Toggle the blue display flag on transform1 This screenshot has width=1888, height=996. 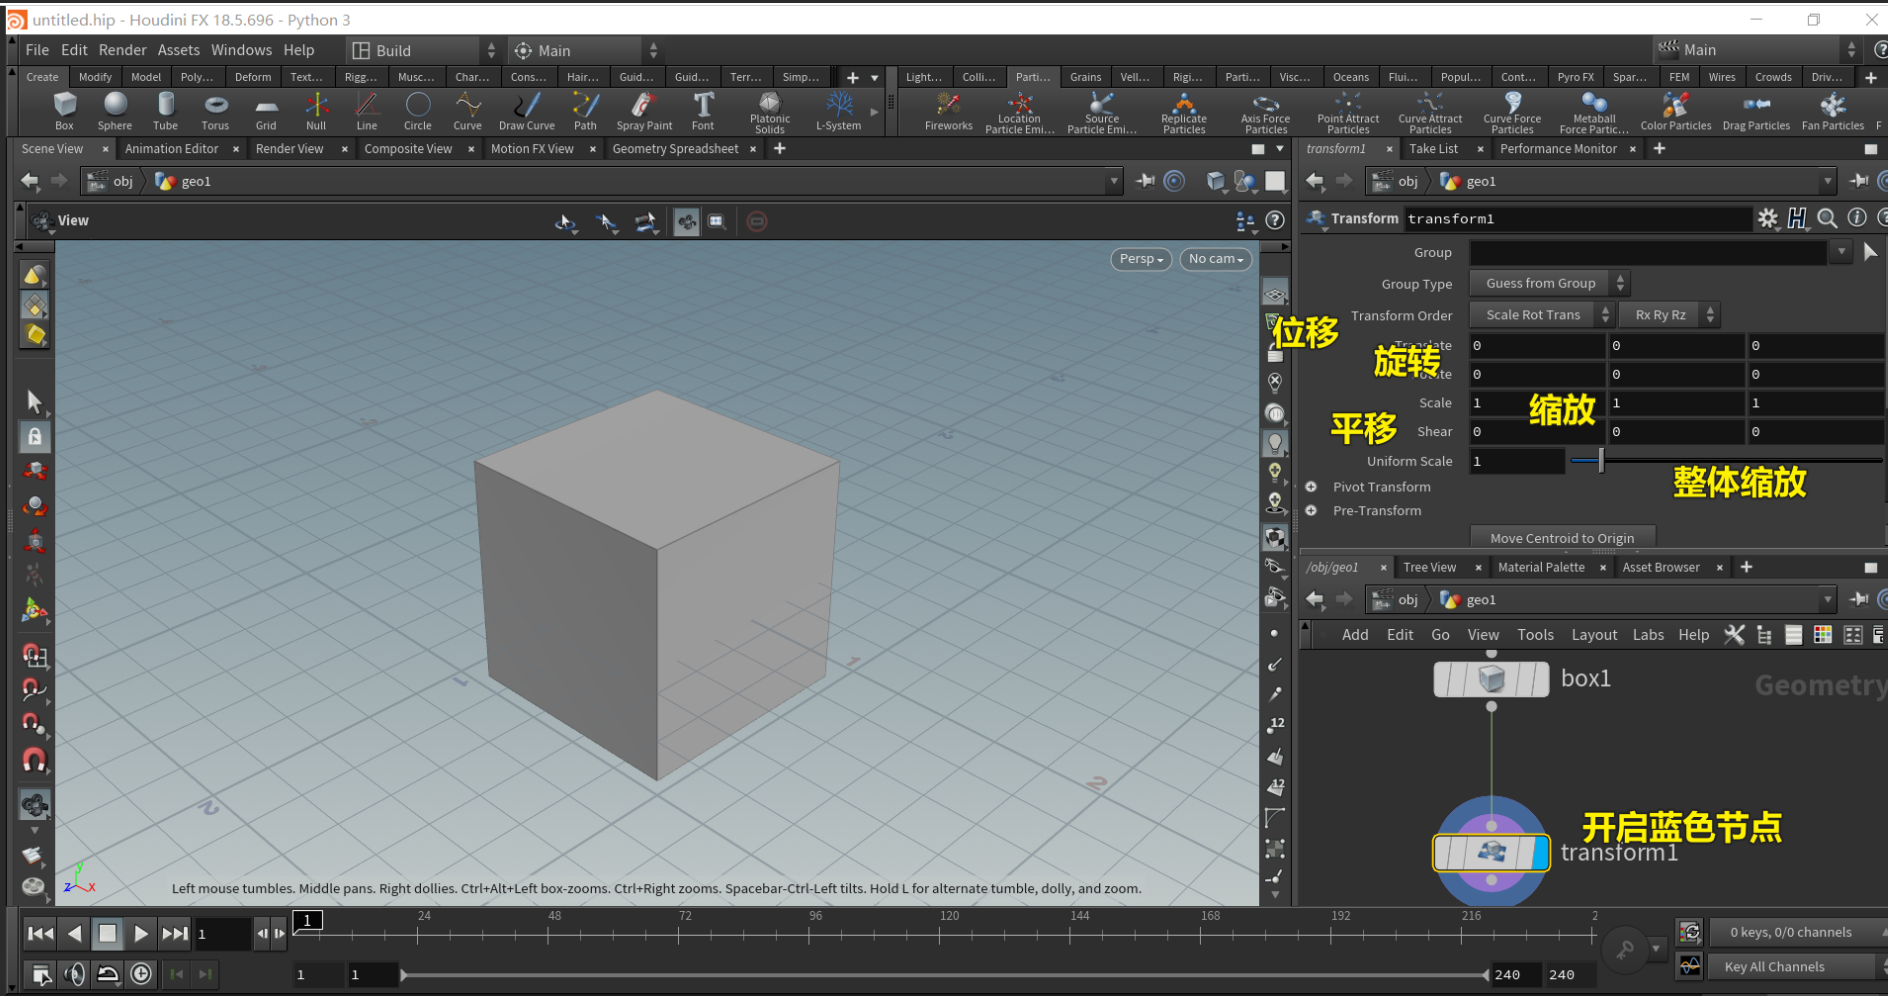click(1540, 853)
